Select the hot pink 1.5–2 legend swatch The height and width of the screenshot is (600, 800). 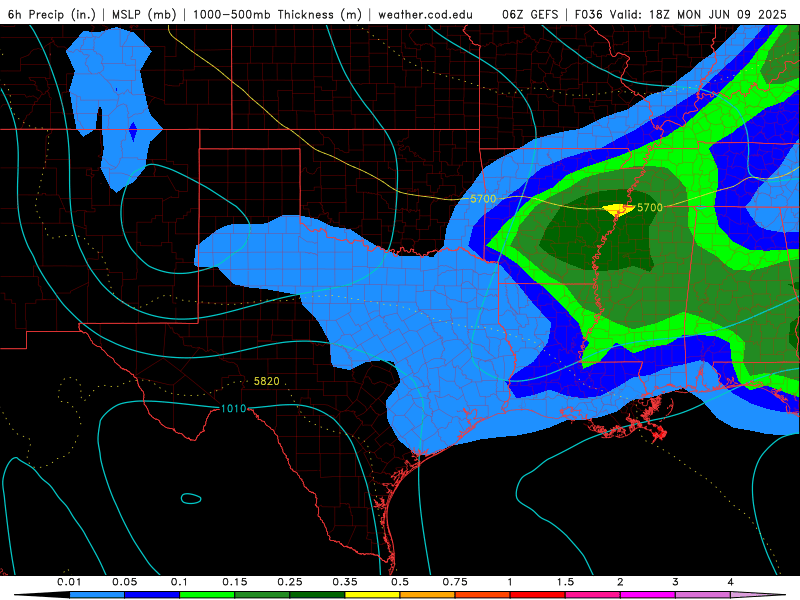[x=593, y=595]
